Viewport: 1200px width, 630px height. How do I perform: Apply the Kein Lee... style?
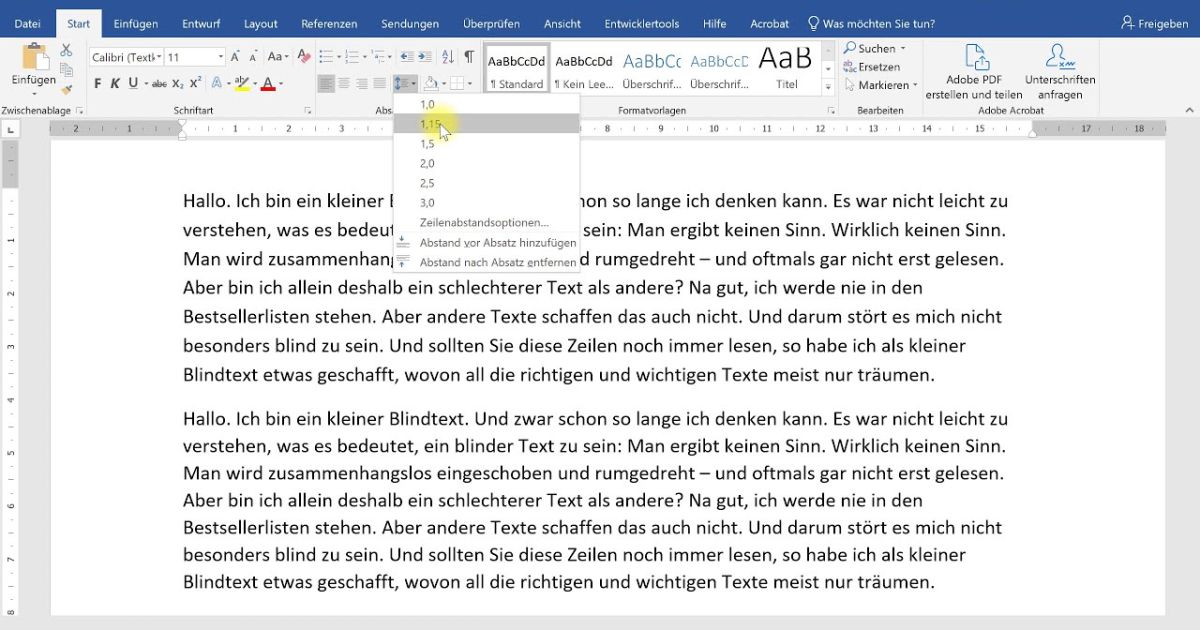point(584,68)
